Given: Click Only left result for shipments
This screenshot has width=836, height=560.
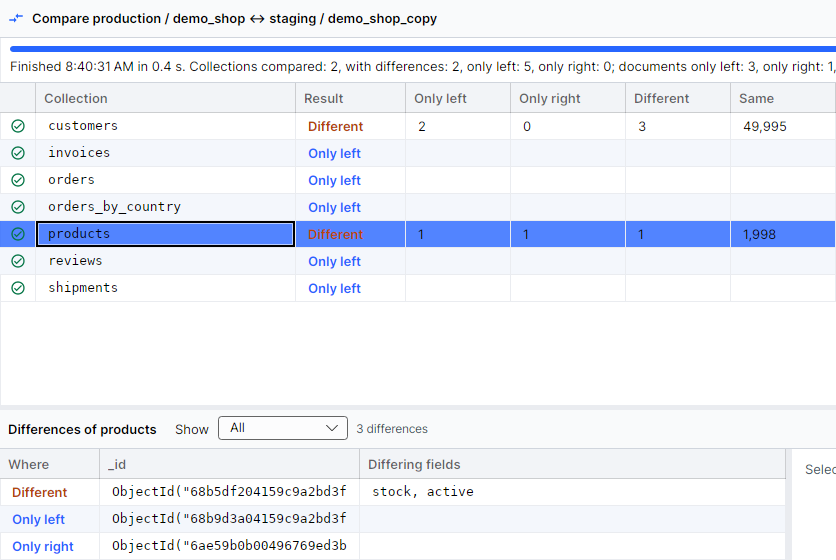Looking at the screenshot, I should click(x=334, y=289).
